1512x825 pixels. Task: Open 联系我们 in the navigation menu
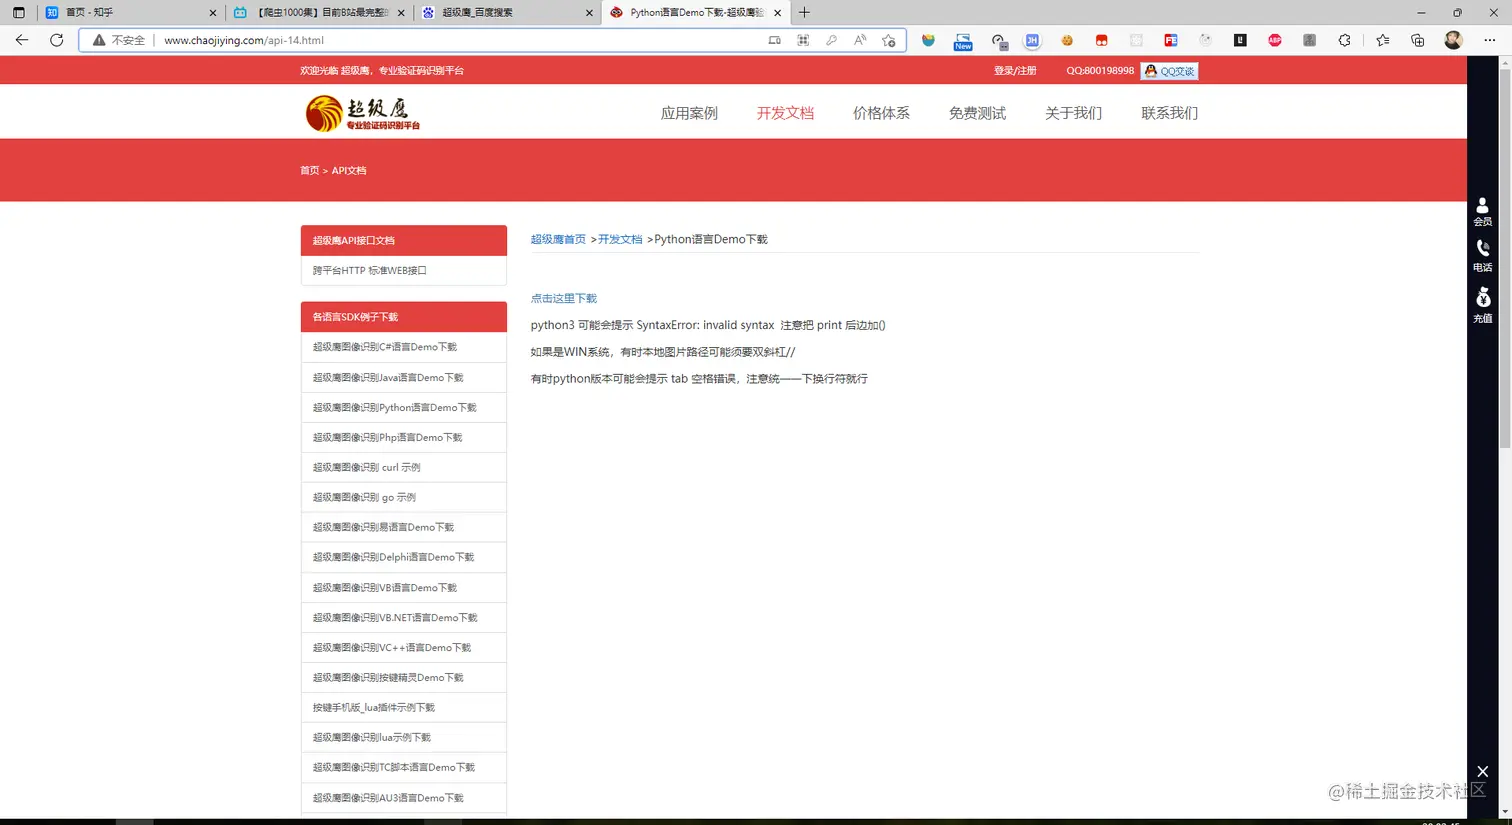[x=1169, y=113]
